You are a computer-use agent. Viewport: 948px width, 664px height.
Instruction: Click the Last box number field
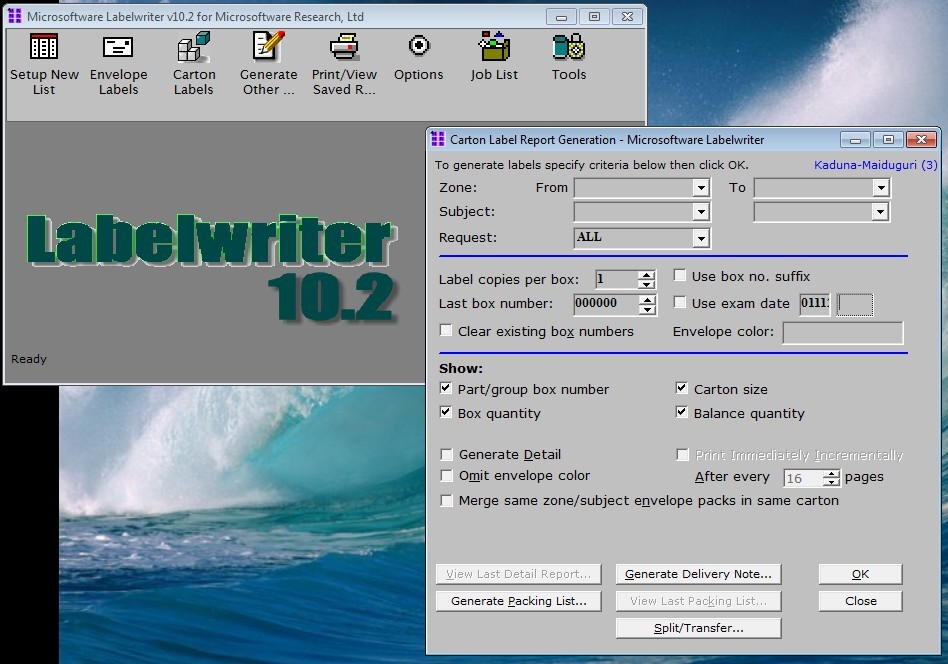click(x=605, y=304)
